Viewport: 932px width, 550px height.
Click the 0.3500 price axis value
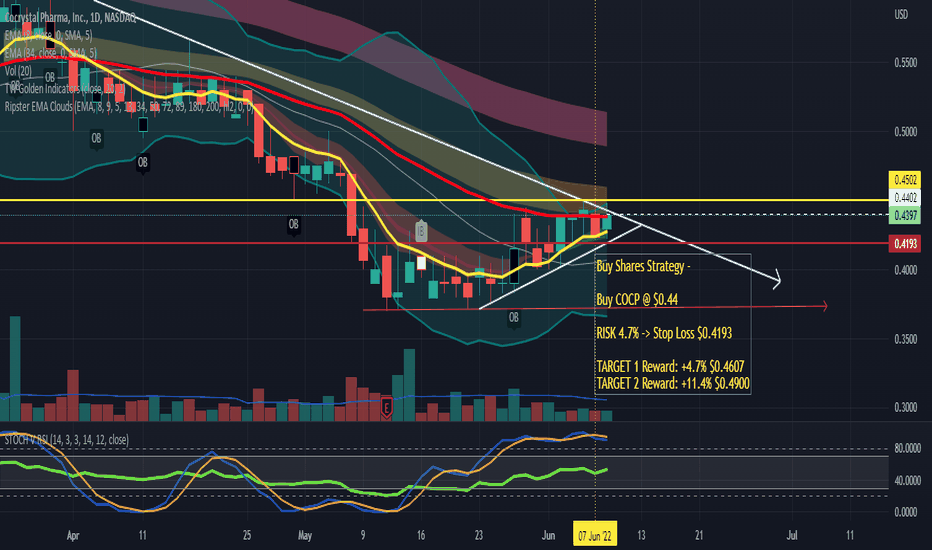point(906,340)
